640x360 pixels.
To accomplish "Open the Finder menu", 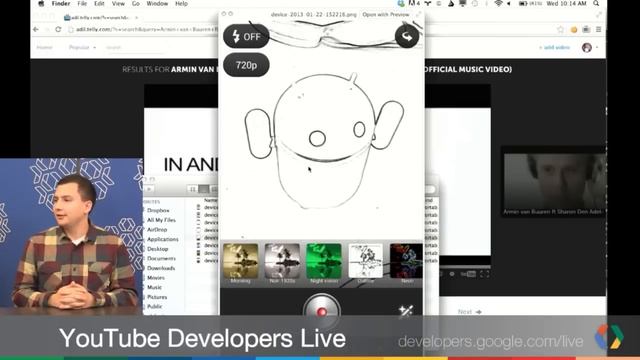I will click(x=61, y=4).
